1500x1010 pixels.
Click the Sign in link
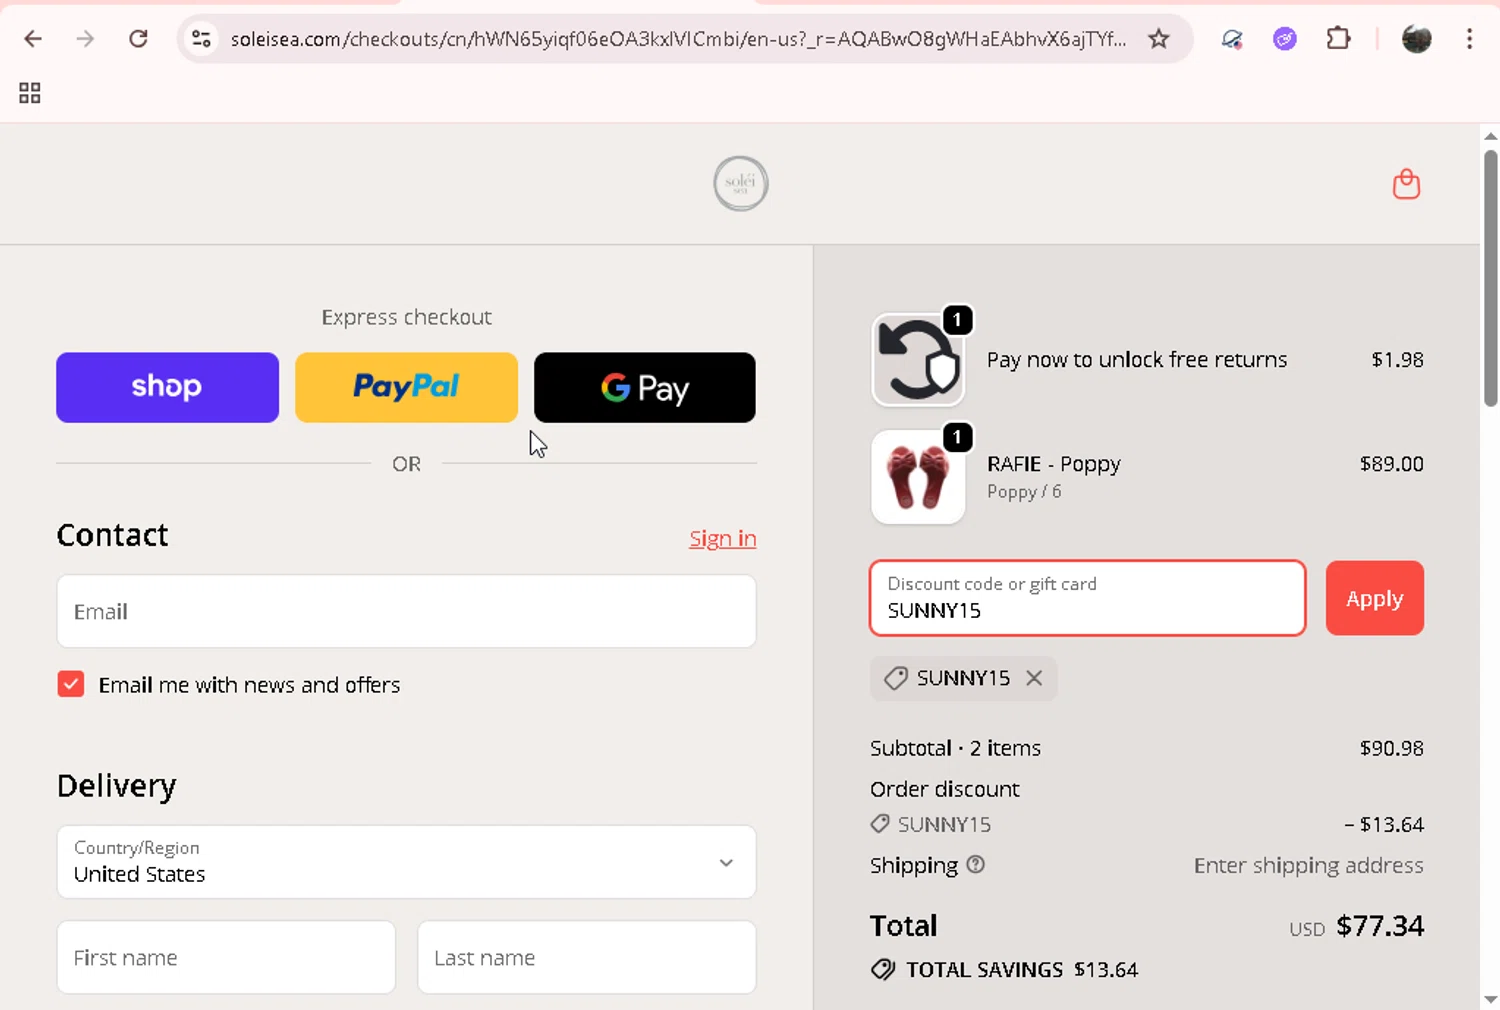pos(723,538)
